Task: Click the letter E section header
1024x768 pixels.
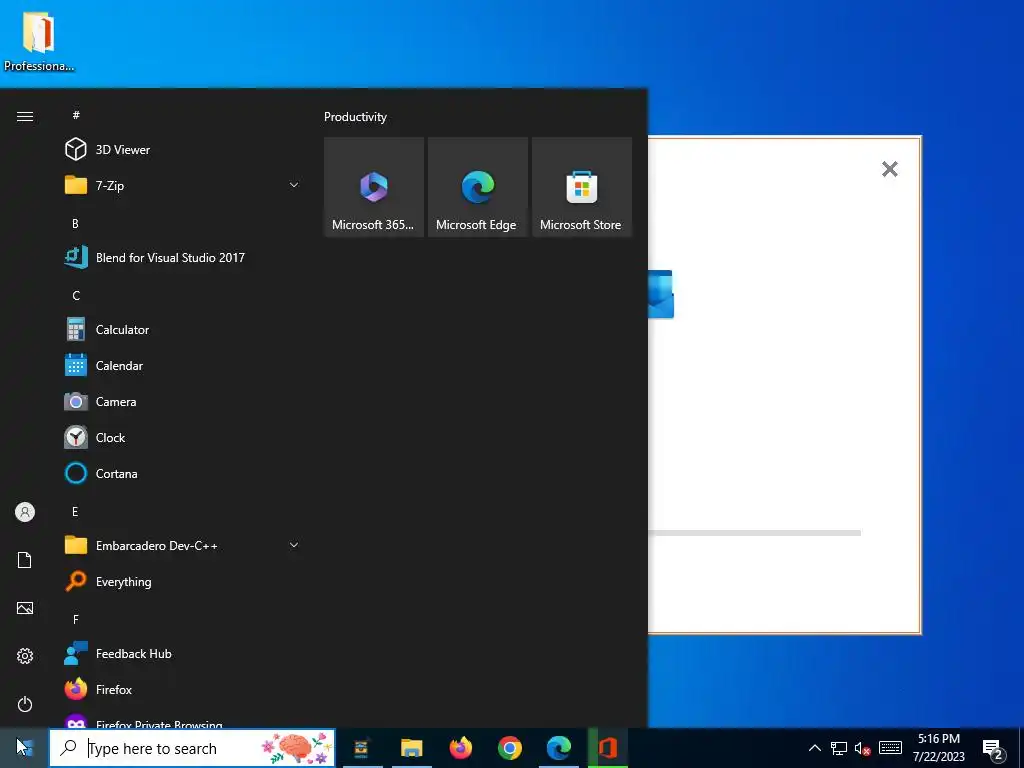Action: tap(75, 511)
